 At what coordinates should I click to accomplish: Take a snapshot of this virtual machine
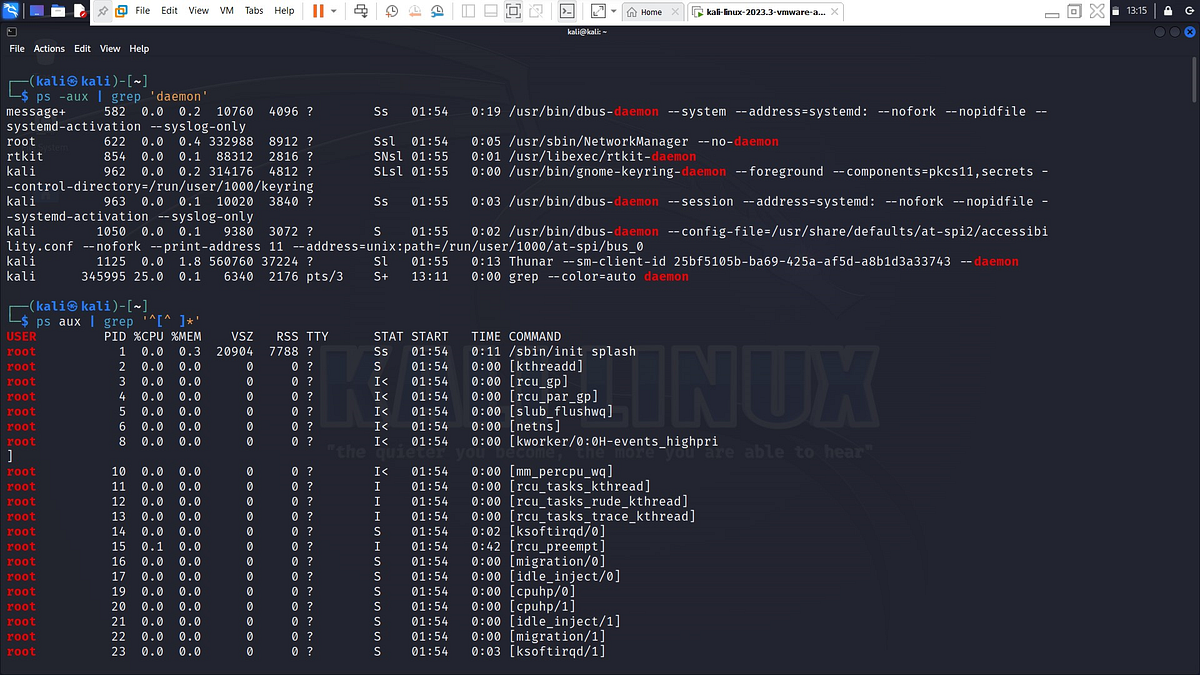tap(391, 12)
